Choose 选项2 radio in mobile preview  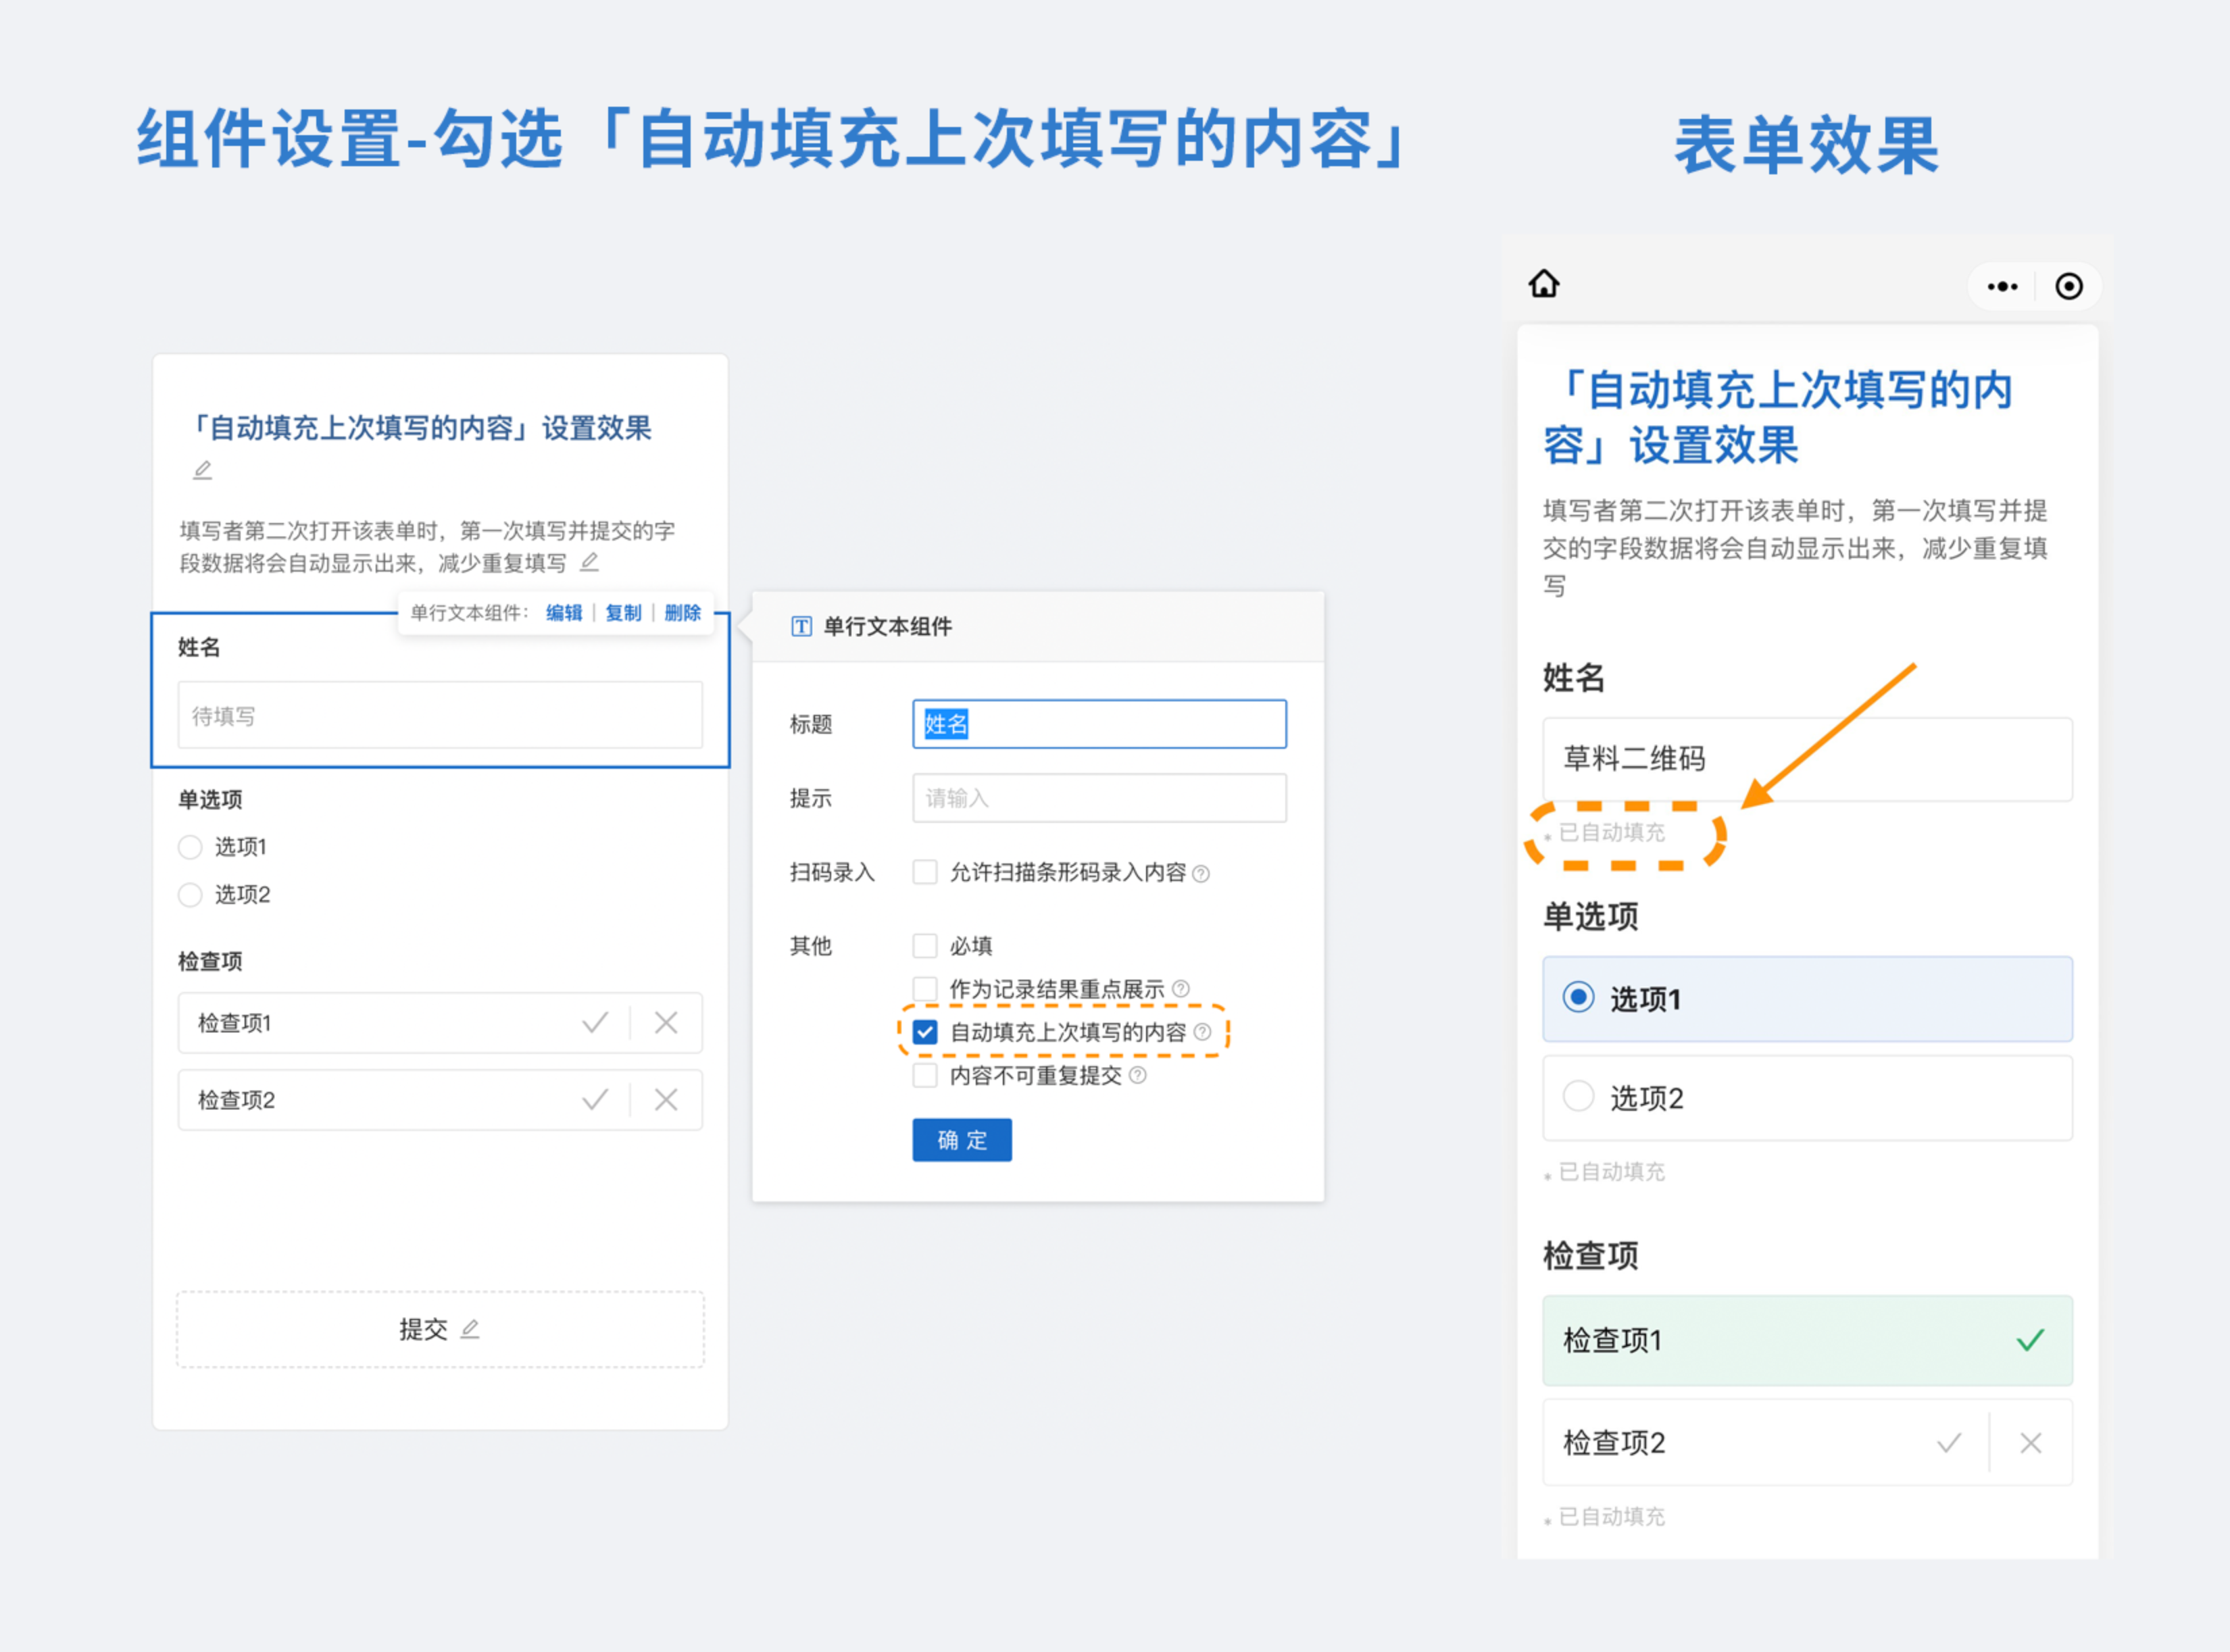[1579, 1096]
